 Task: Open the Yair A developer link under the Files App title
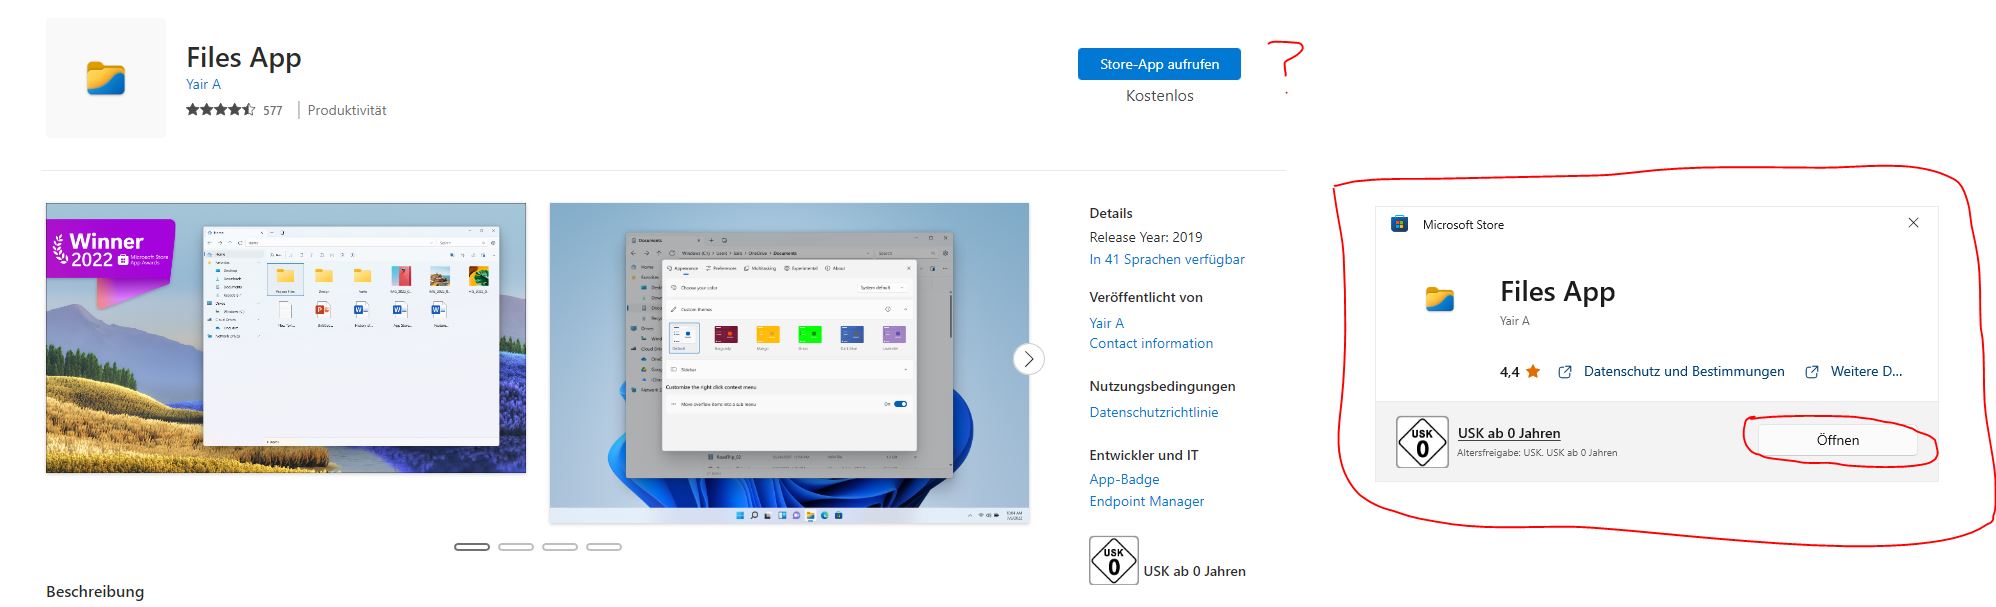pyautogui.click(x=203, y=84)
